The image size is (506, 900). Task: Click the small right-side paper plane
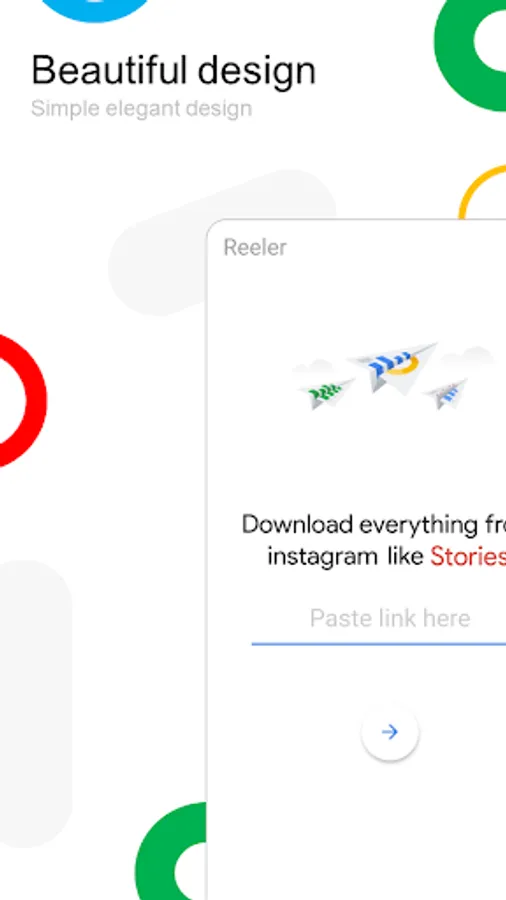click(446, 394)
